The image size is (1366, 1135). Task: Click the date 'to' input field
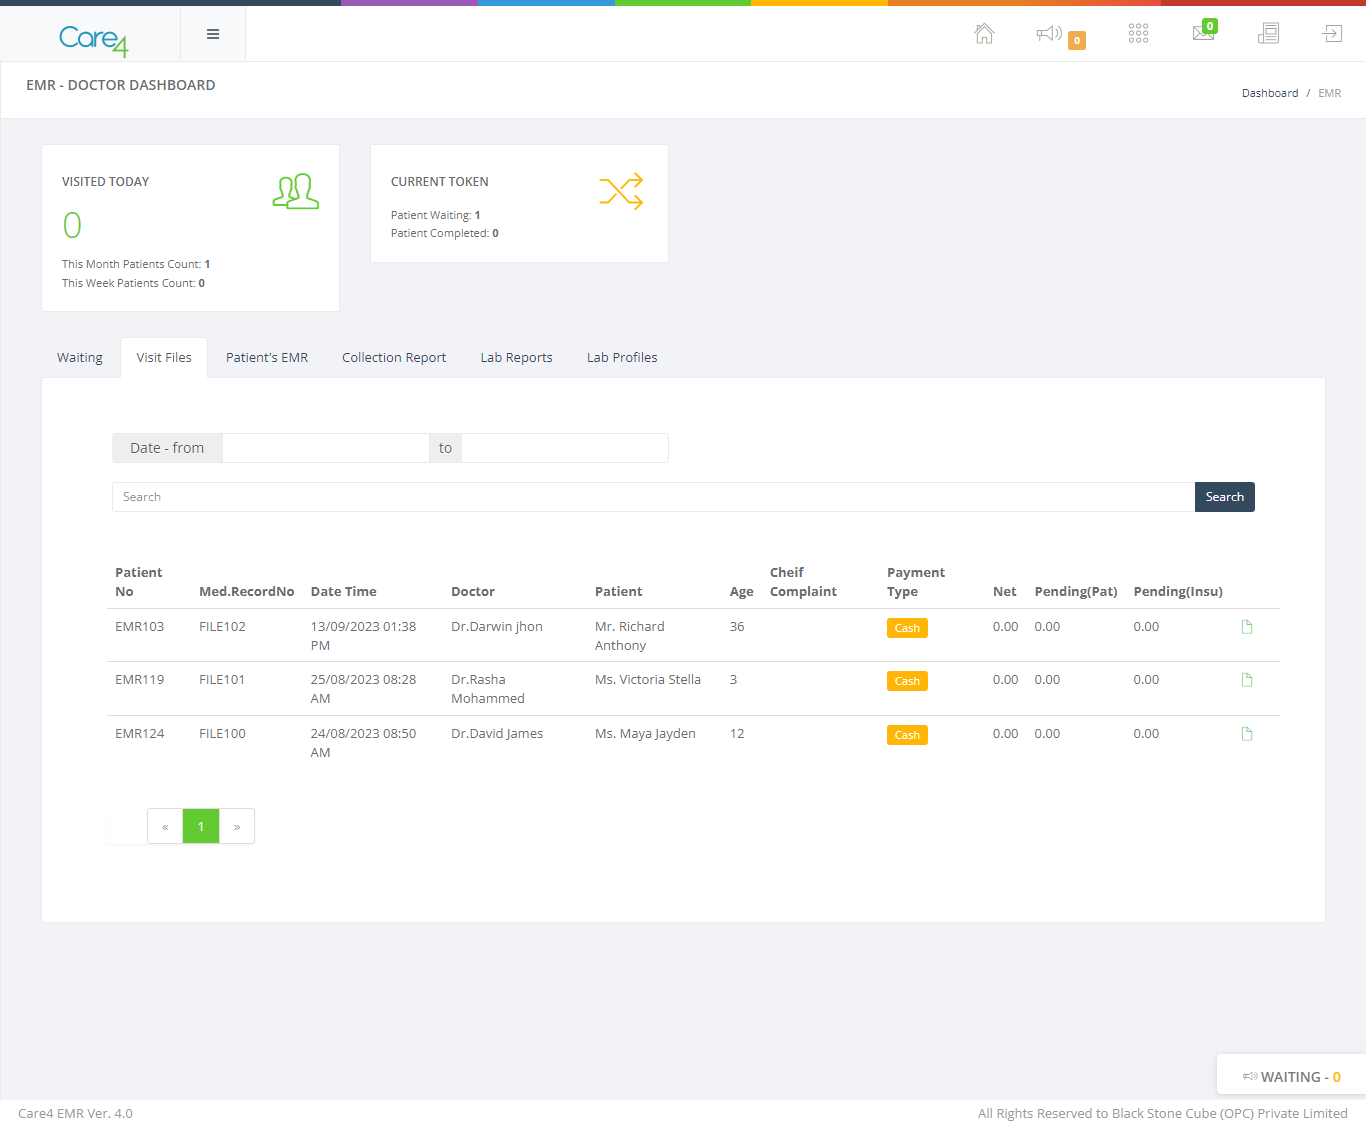565,448
